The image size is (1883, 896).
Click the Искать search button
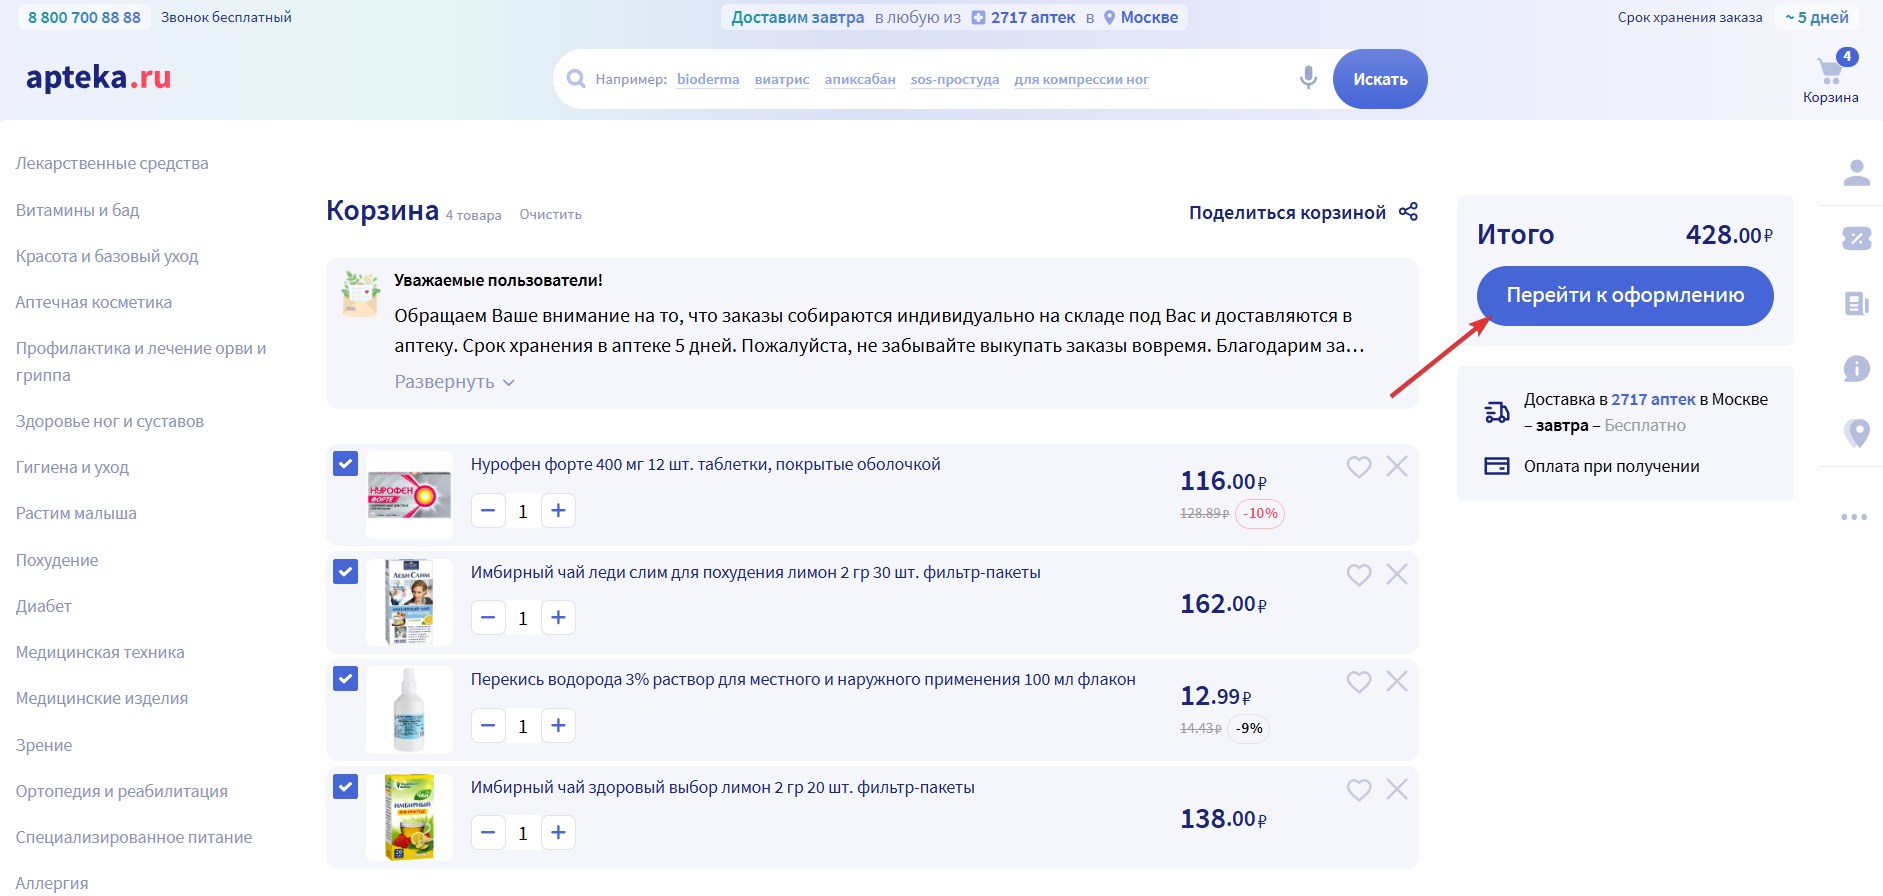[x=1380, y=79]
